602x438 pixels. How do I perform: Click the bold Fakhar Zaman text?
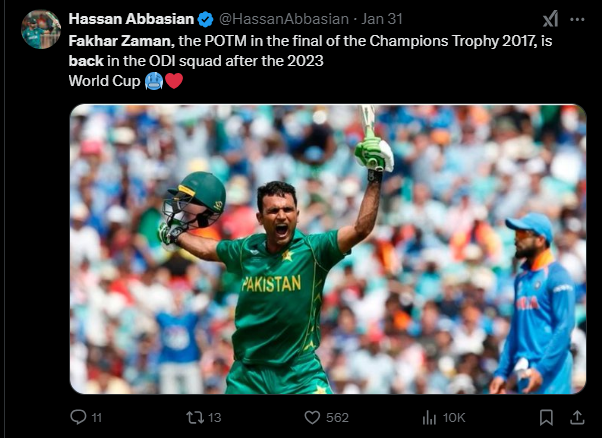(121, 41)
